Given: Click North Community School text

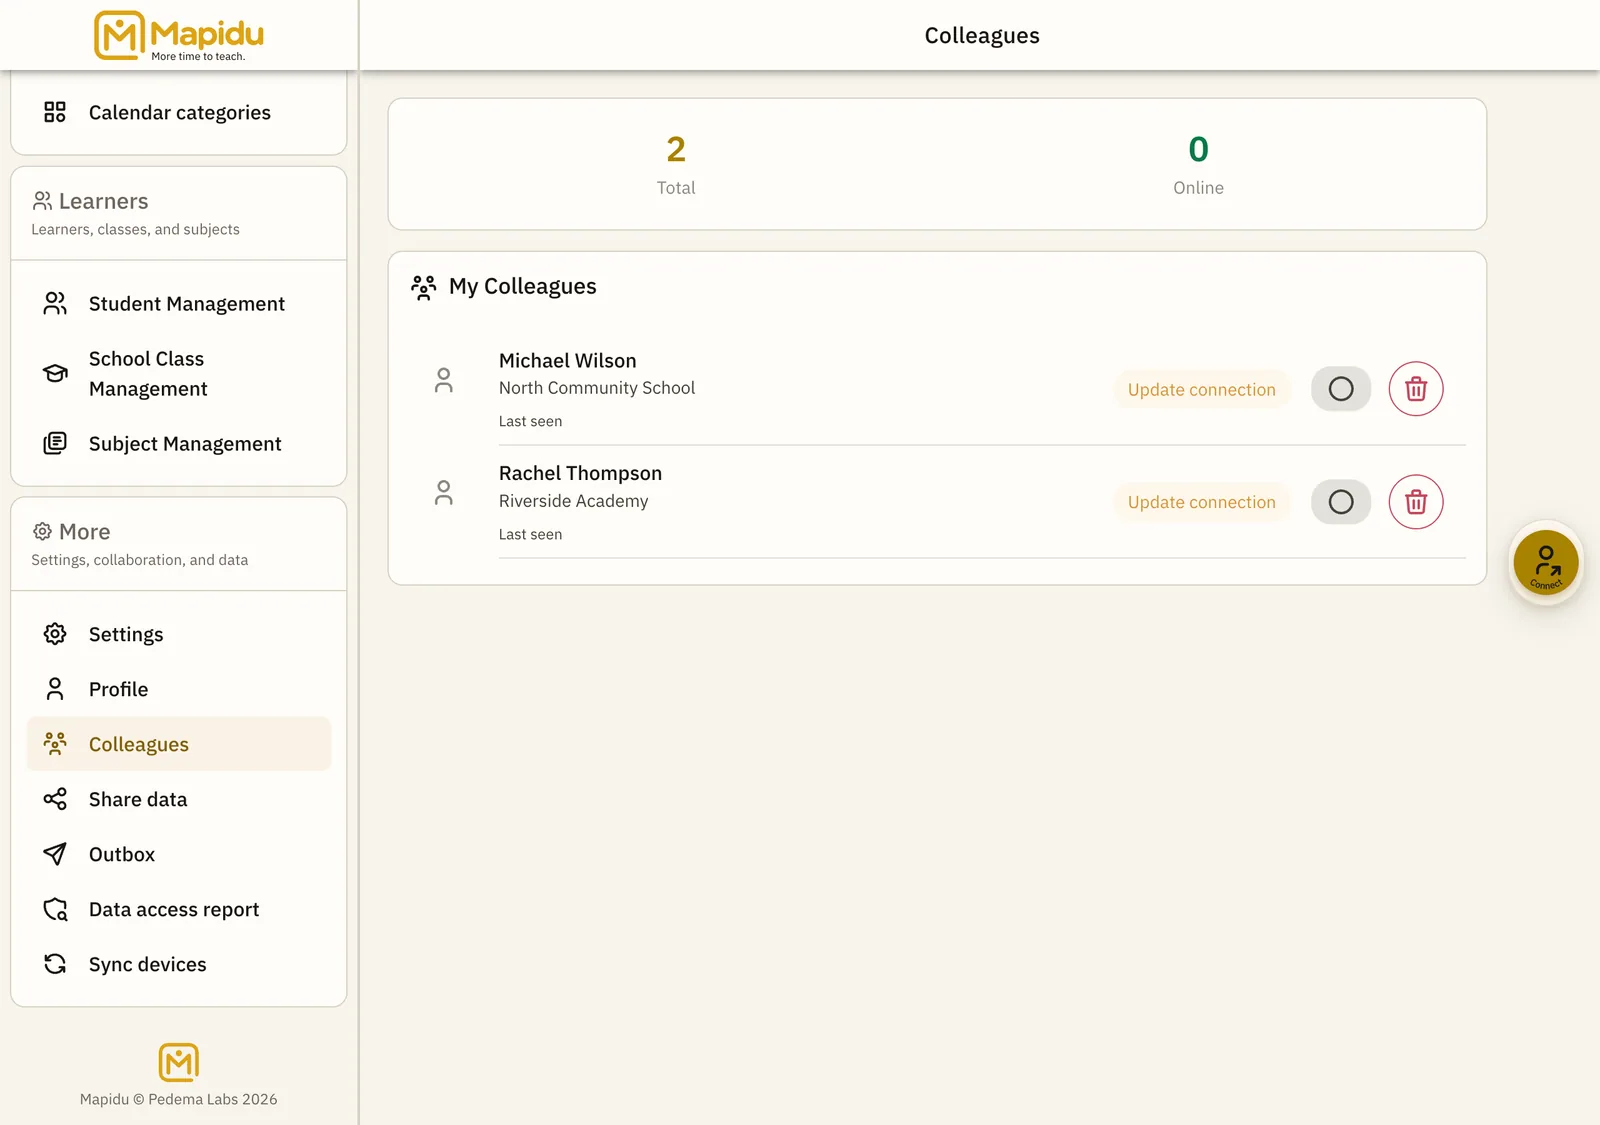Looking at the screenshot, I should click(x=597, y=388).
